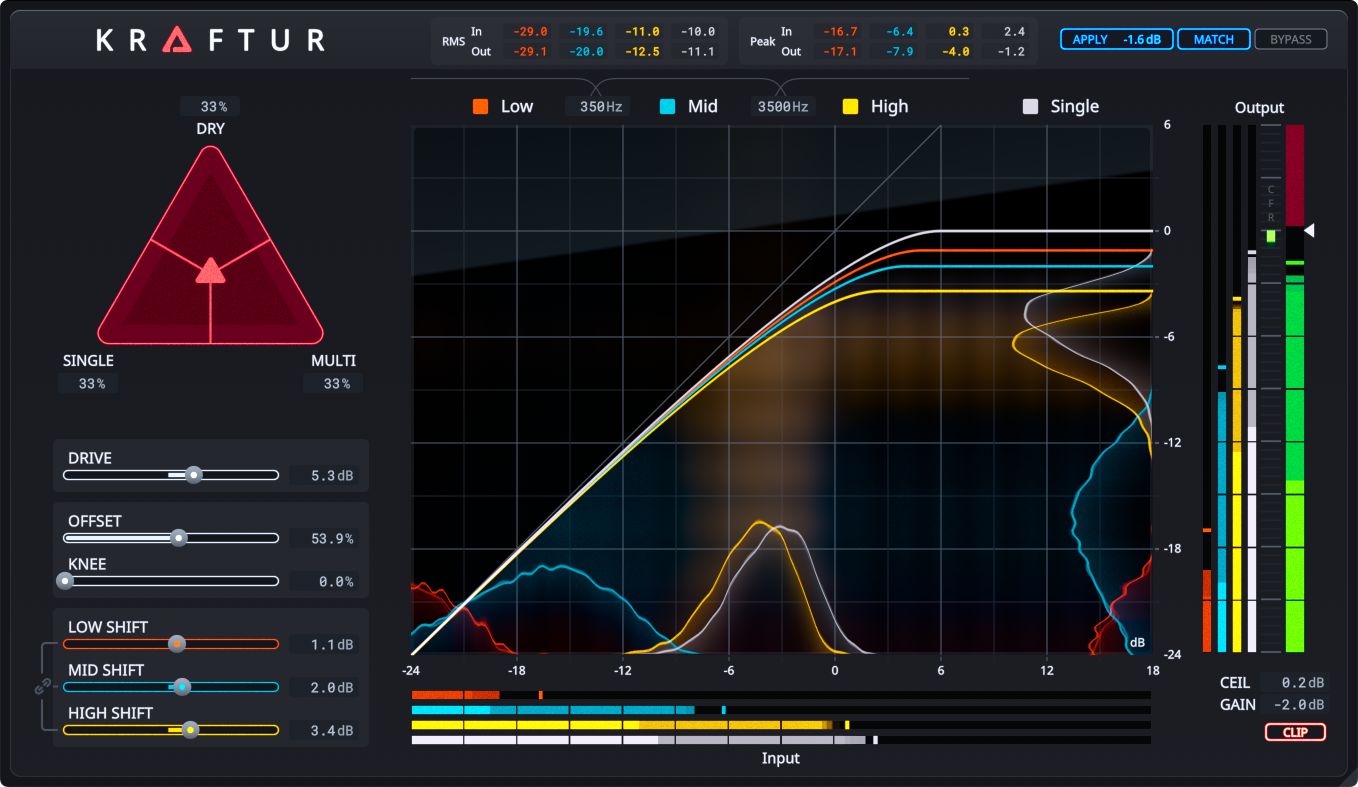The width and height of the screenshot is (1358, 787).
Task: Click the Kraftur logo
Action: pyautogui.click(x=210, y=40)
